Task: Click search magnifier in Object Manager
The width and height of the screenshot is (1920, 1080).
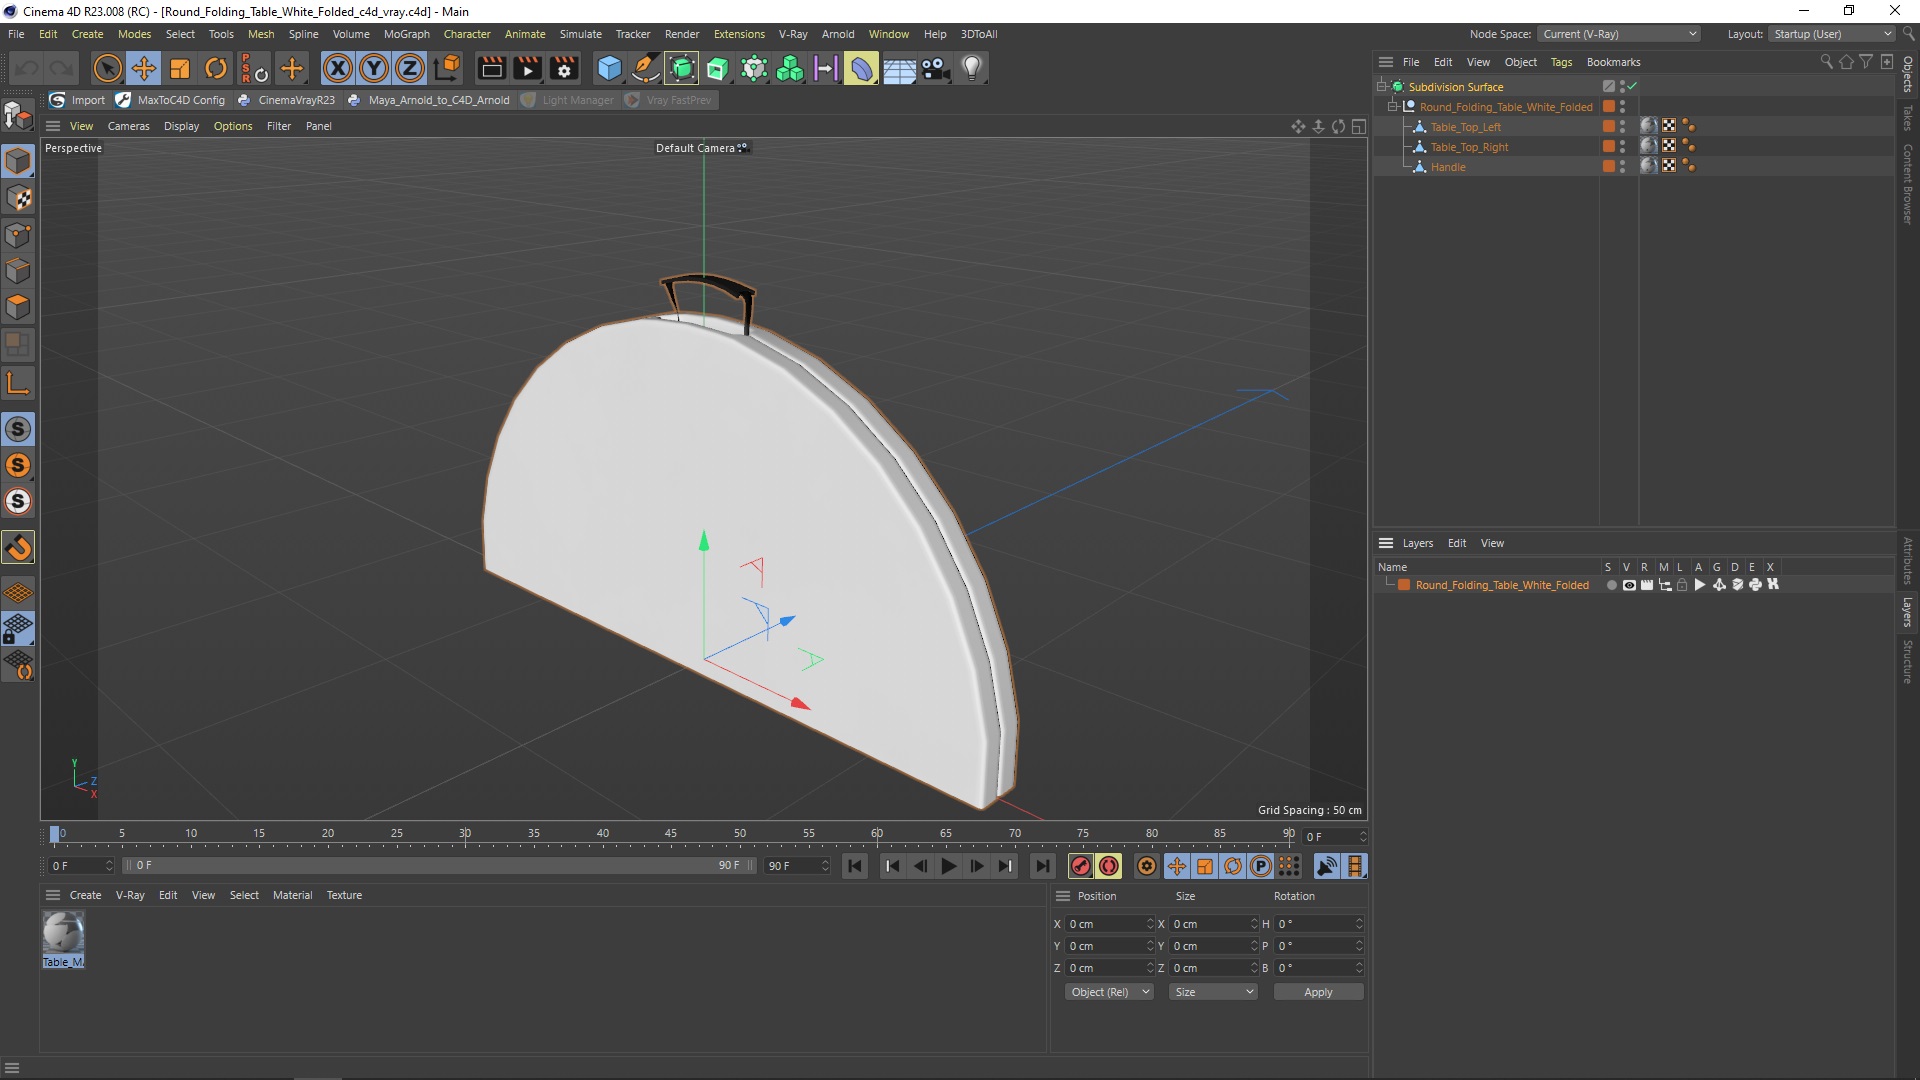Action: pos(1826,62)
